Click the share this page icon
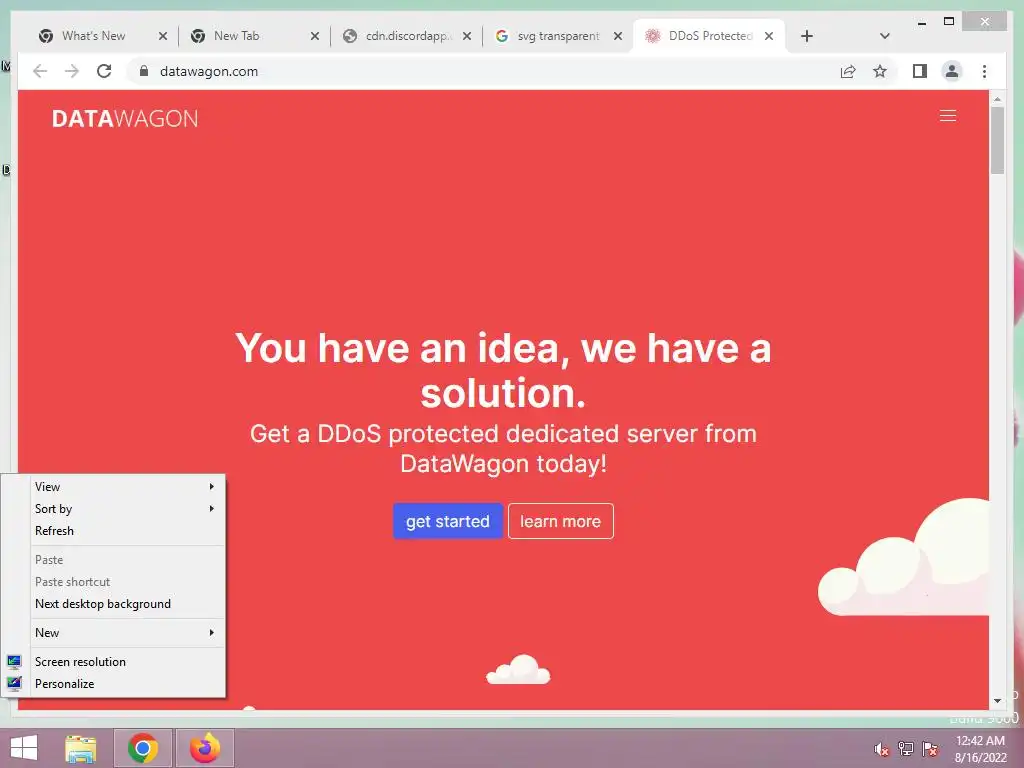 coord(848,71)
